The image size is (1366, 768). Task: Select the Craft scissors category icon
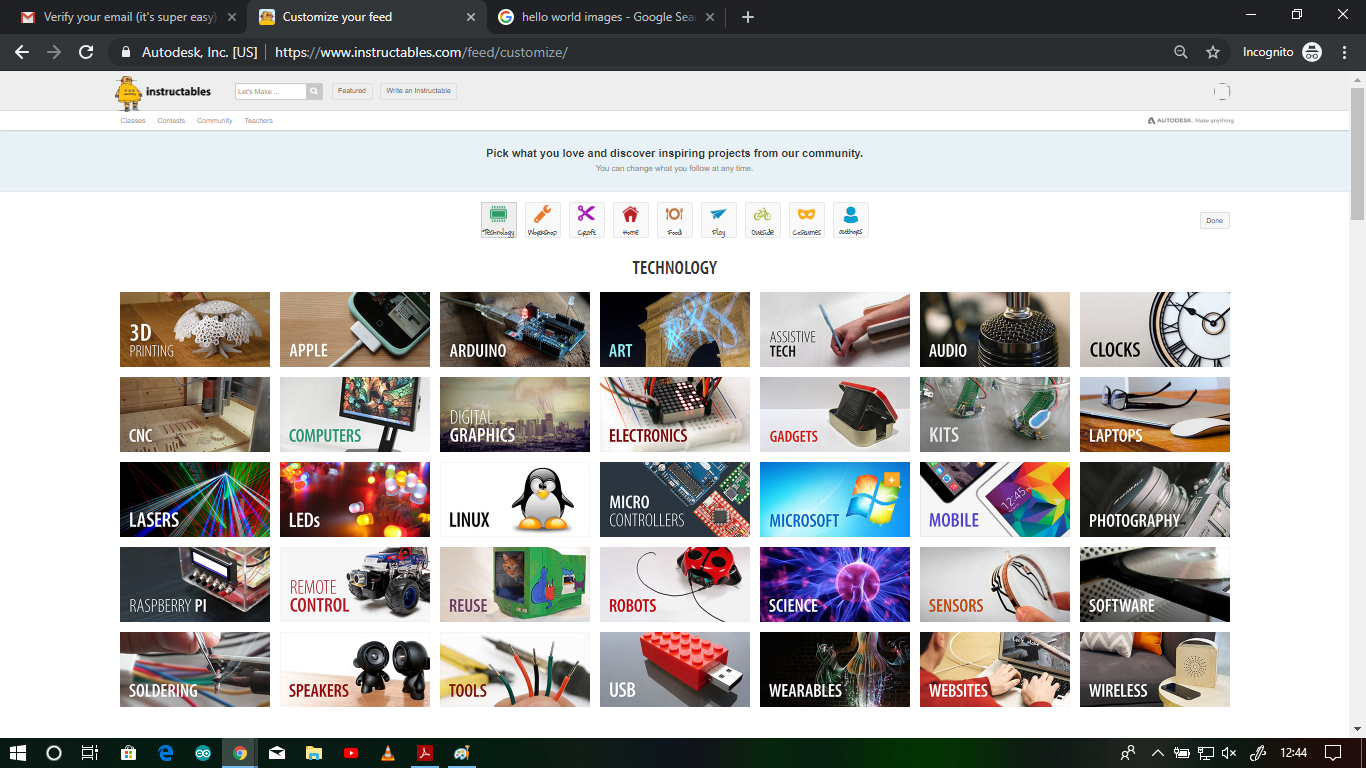[x=587, y=220]
